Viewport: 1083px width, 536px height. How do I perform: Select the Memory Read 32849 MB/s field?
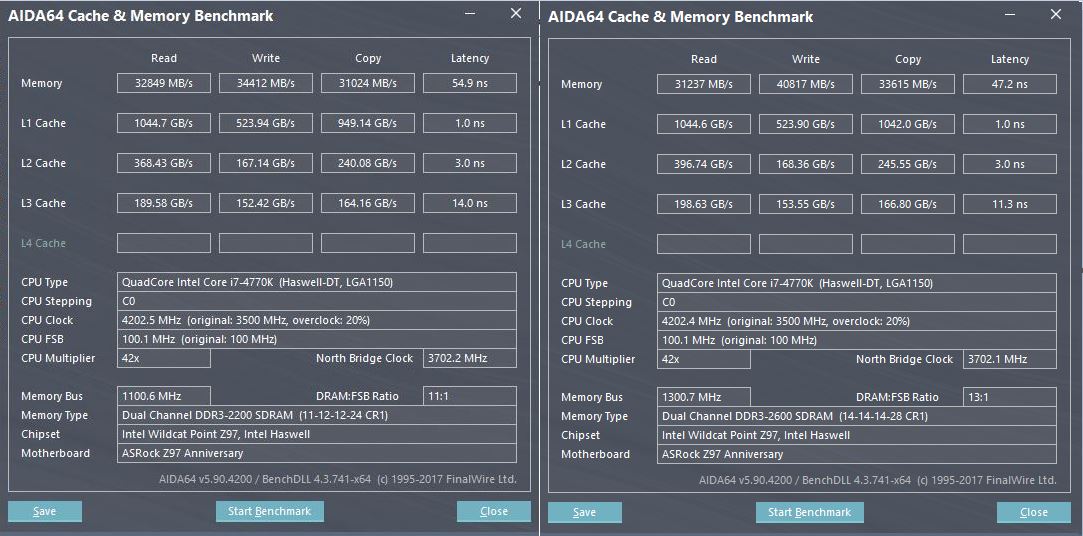(164, 83)
